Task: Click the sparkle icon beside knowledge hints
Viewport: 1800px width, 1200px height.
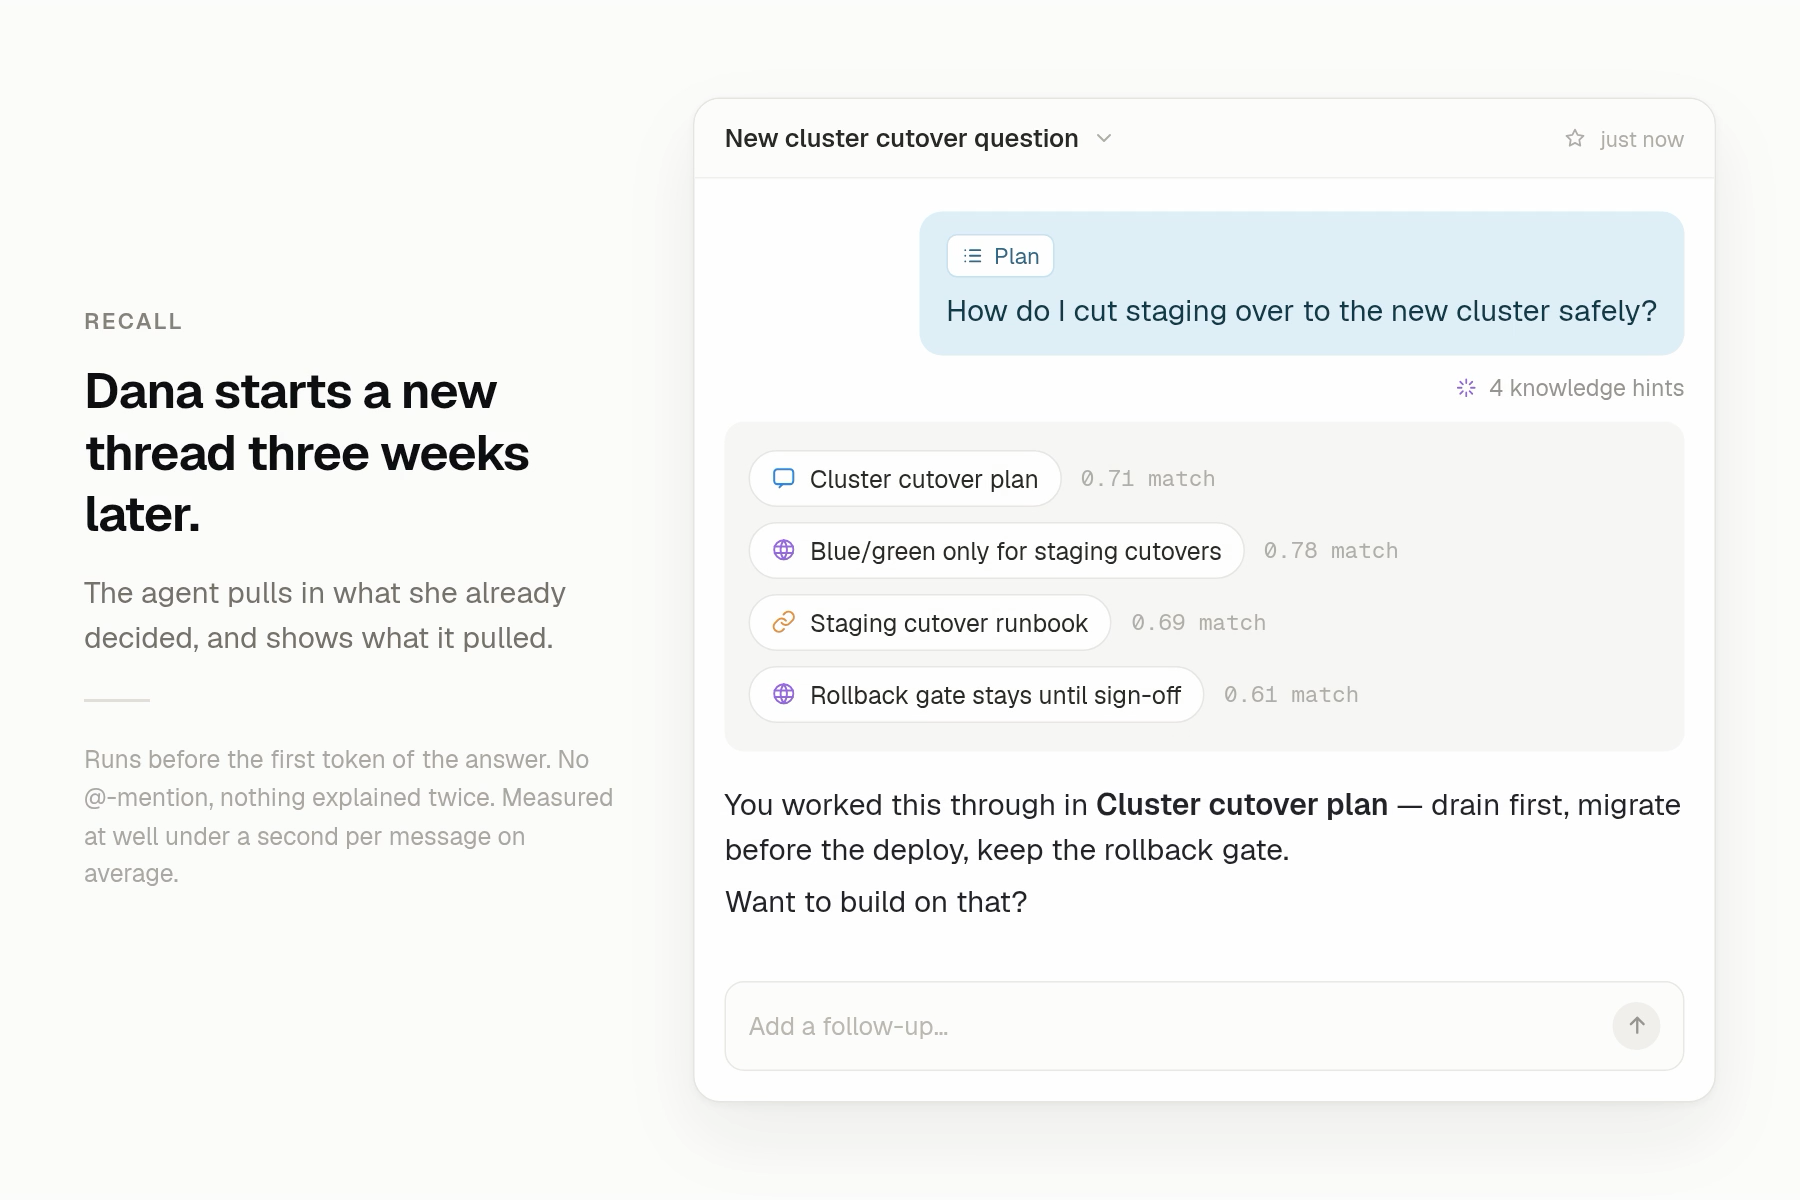Action: [1466, 388]
